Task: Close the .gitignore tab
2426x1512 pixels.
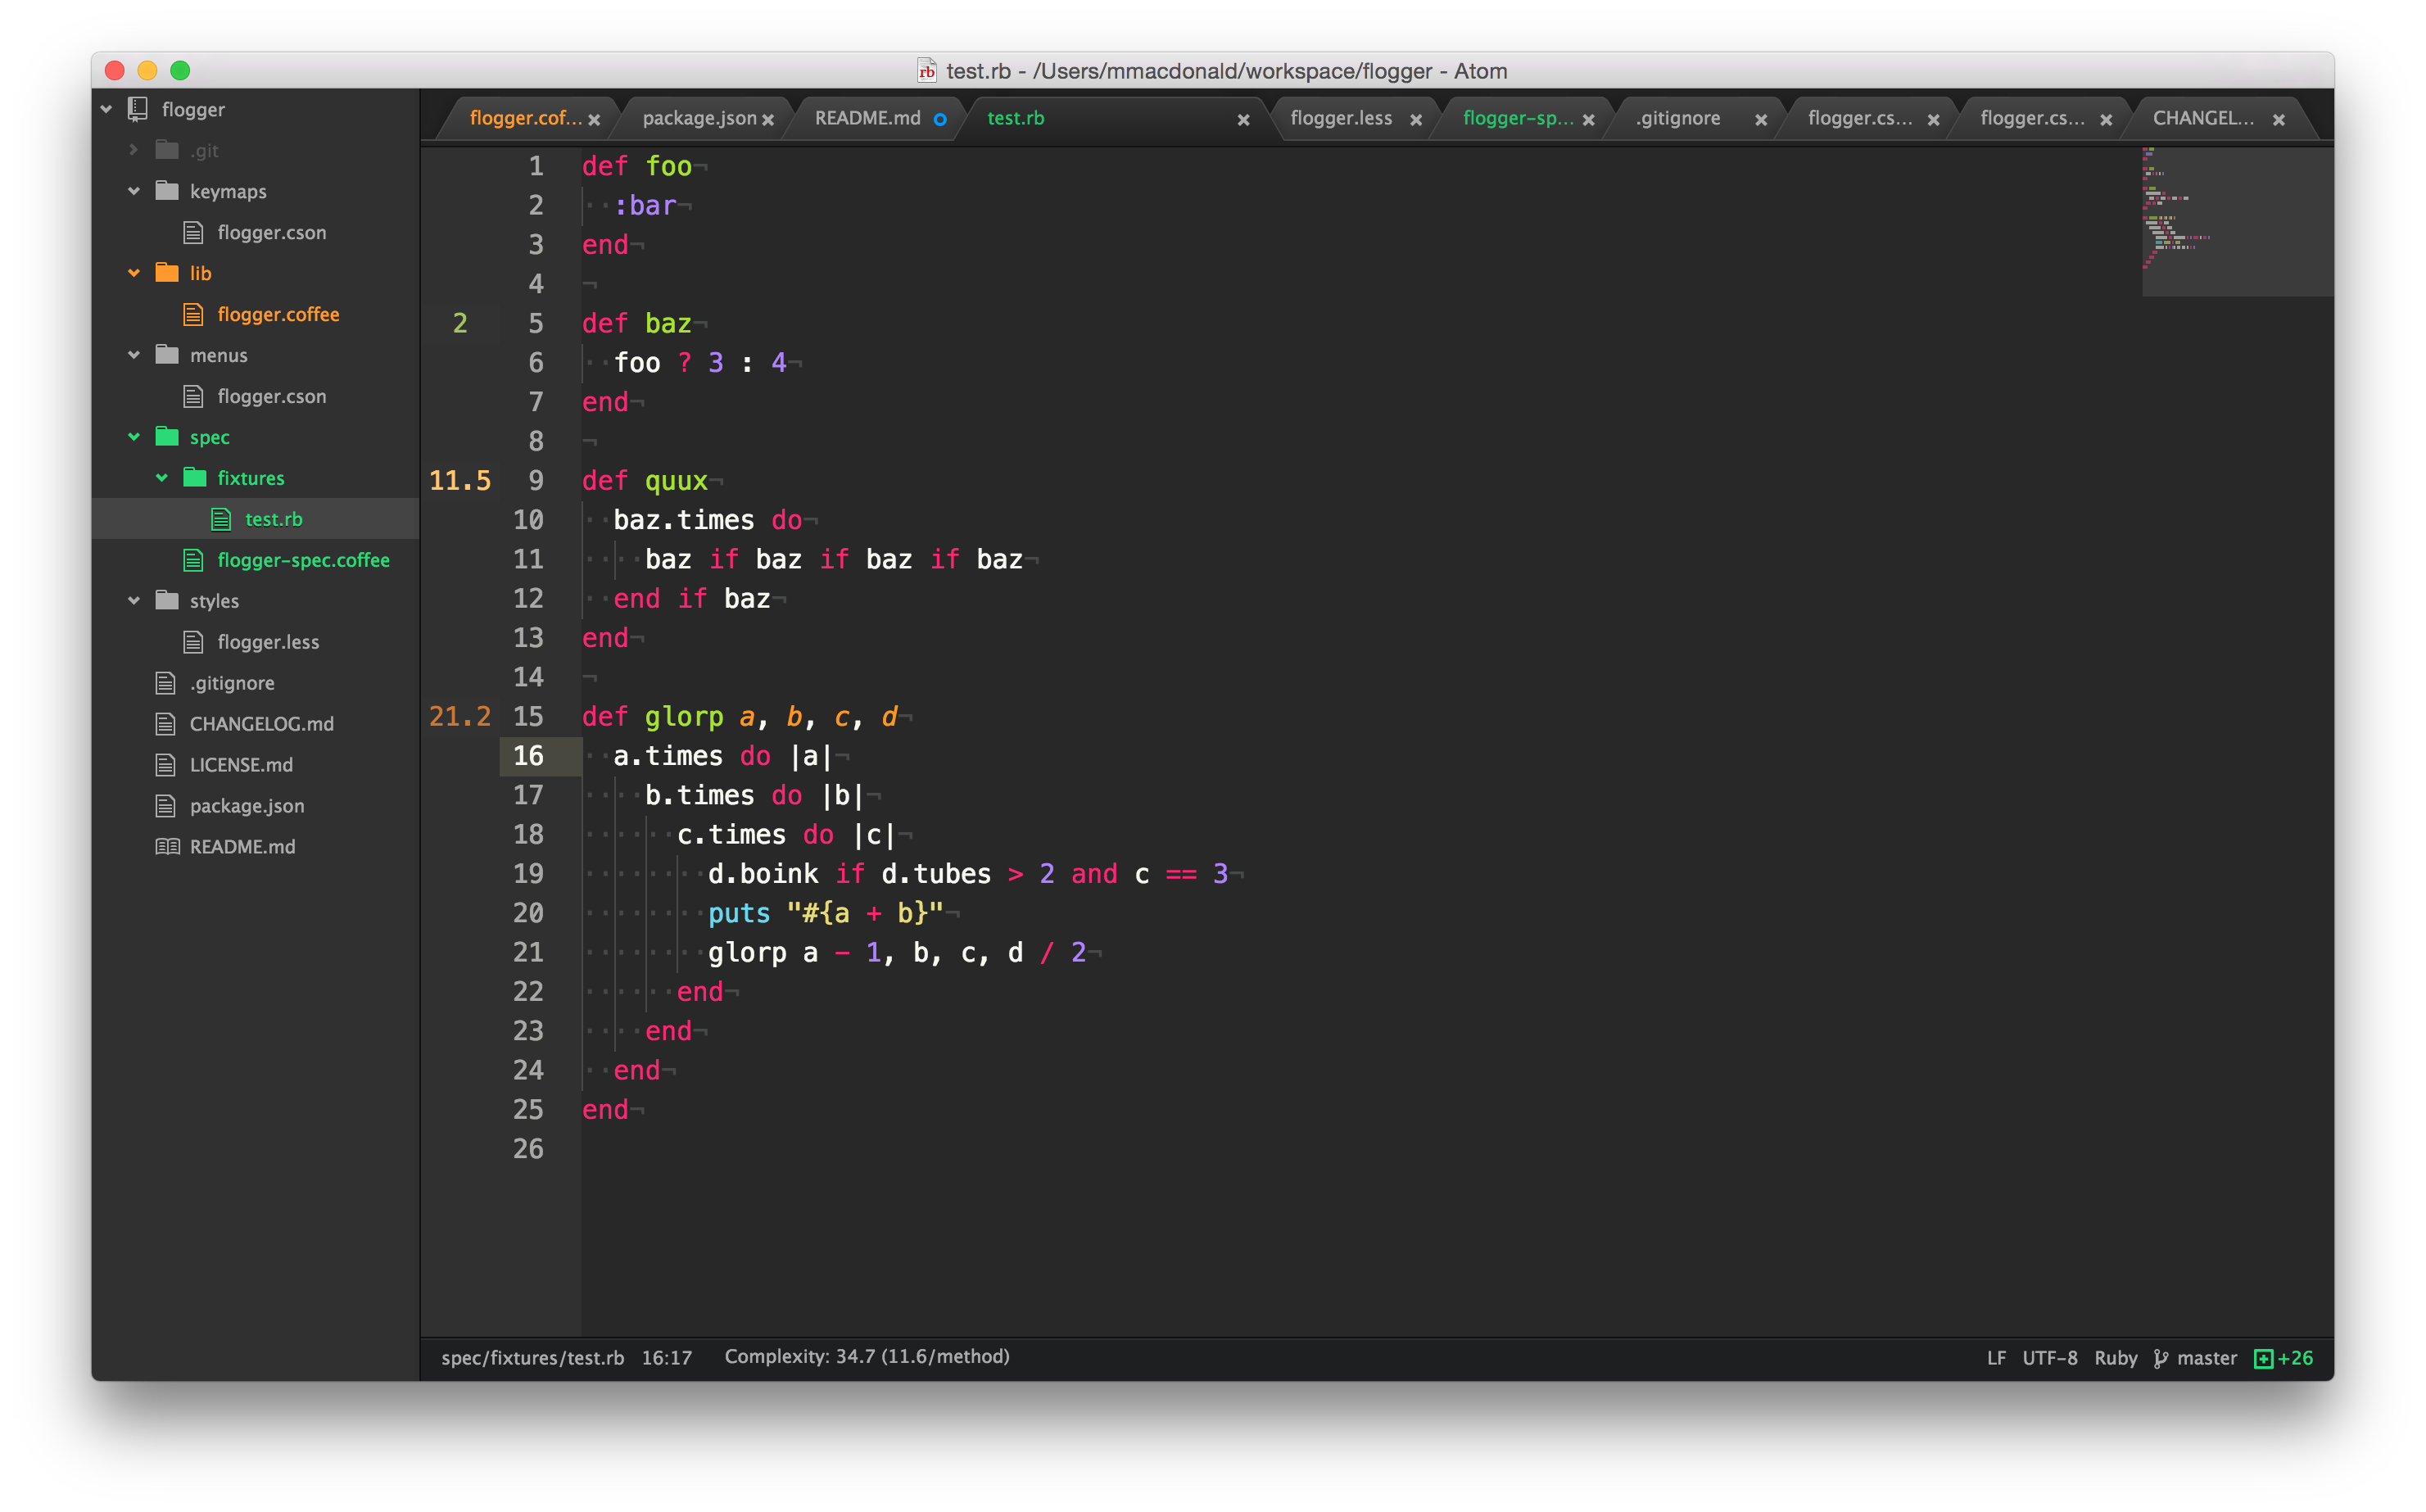Action: click(x=1761, y=120)
